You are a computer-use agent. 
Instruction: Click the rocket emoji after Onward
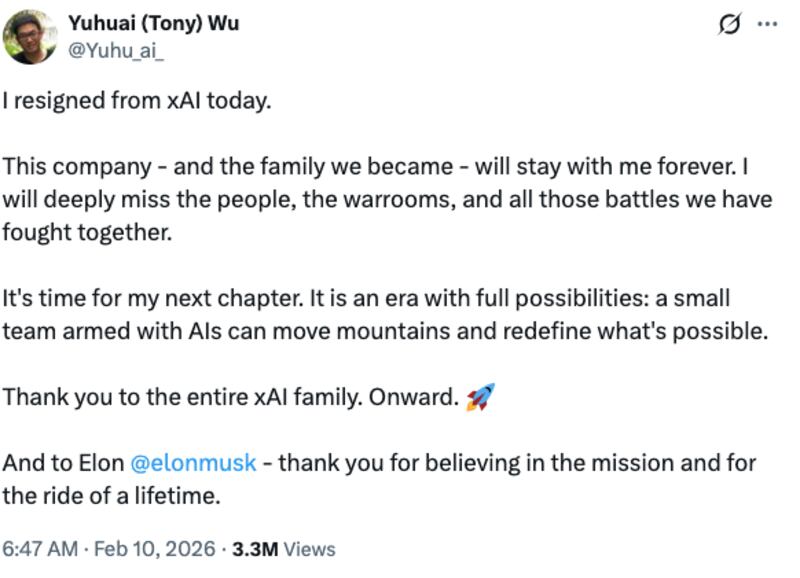coord(480,397)
